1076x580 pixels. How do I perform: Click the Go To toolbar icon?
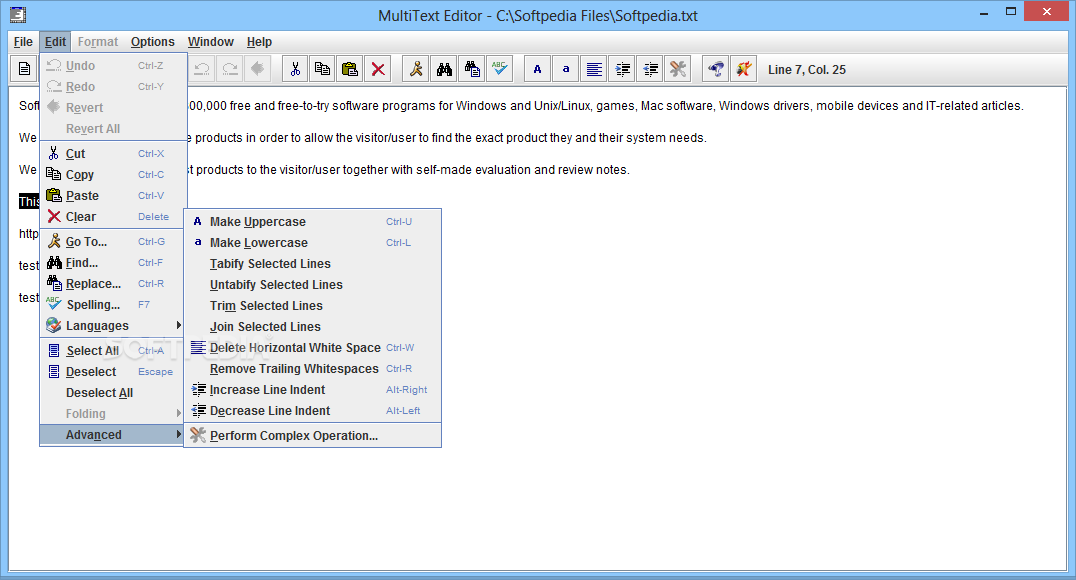(416, 69)
